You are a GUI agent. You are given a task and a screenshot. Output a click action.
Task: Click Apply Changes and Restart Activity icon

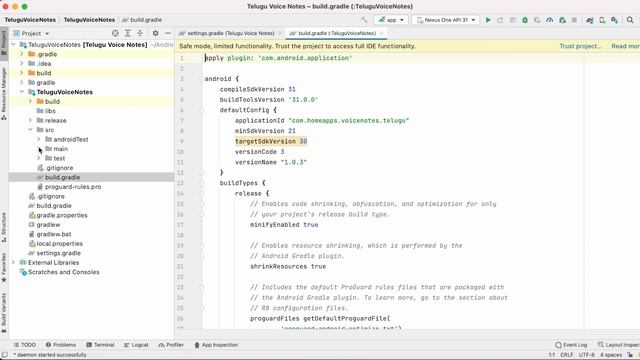(x=500, y=20)
